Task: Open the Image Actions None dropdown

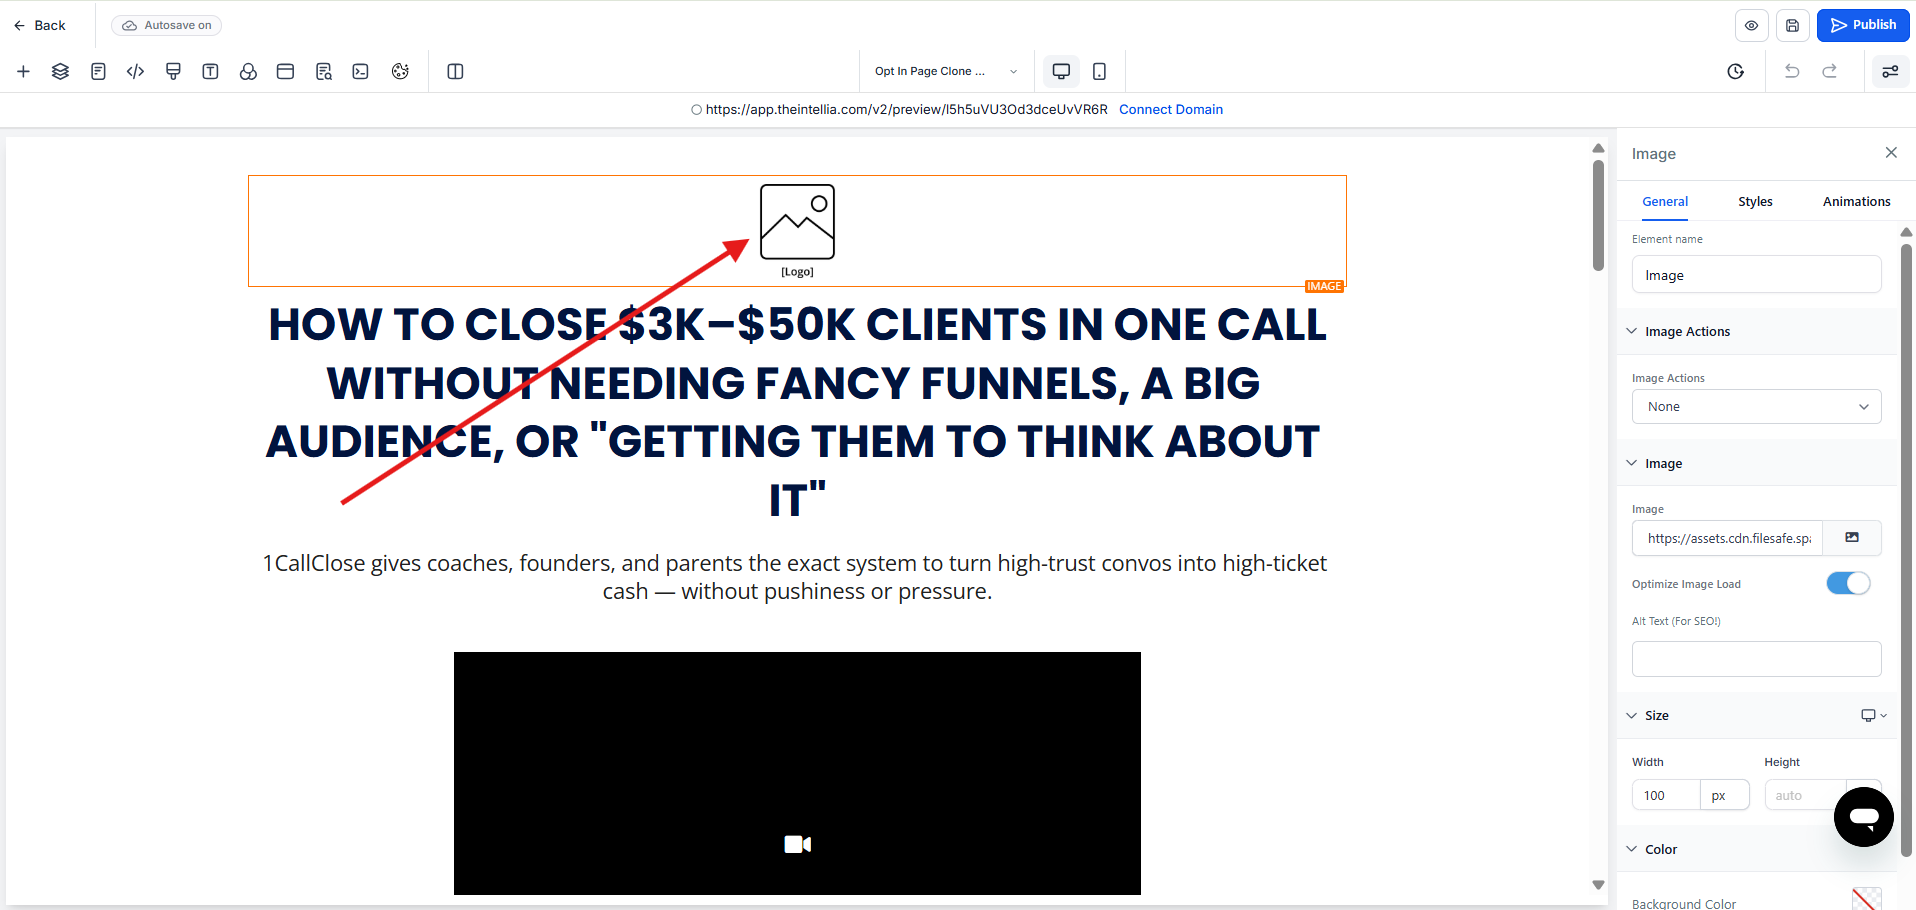Action: point(1756,407)
